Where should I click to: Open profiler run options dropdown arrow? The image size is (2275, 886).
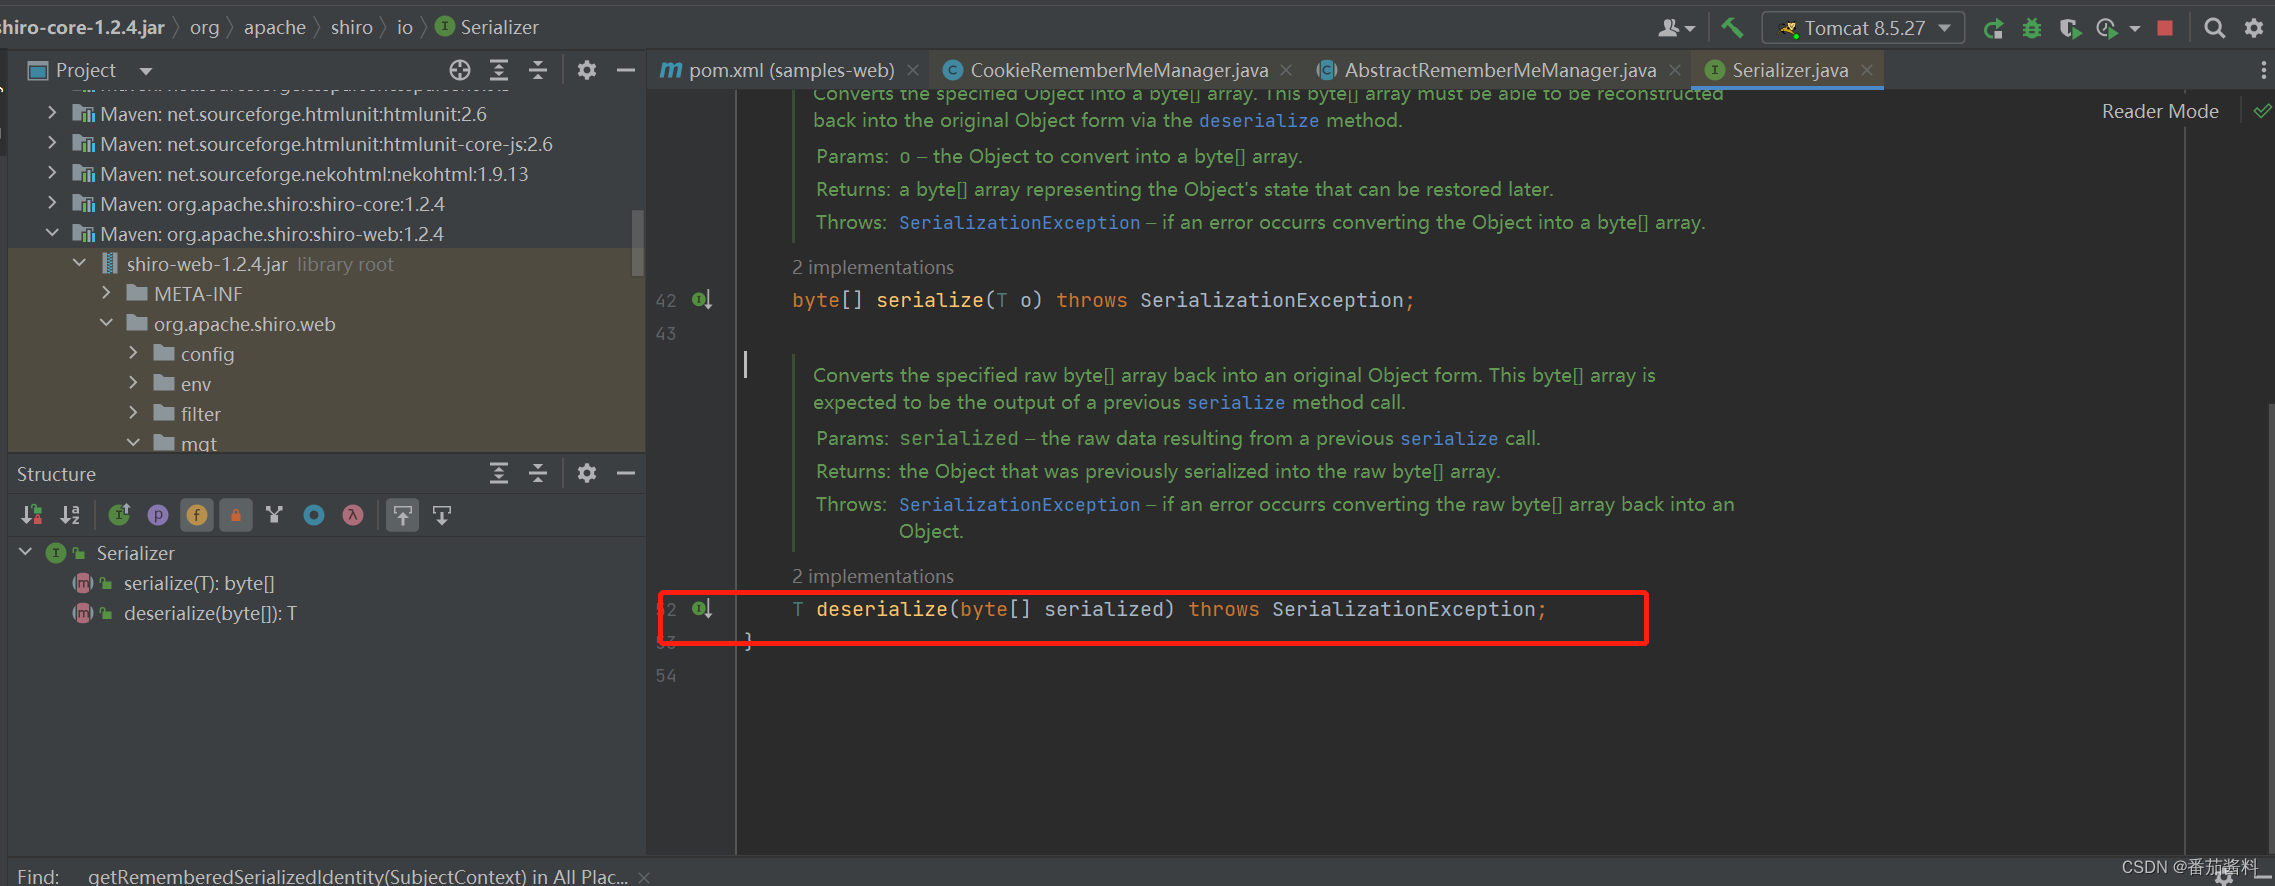[x=2135, y=28]
